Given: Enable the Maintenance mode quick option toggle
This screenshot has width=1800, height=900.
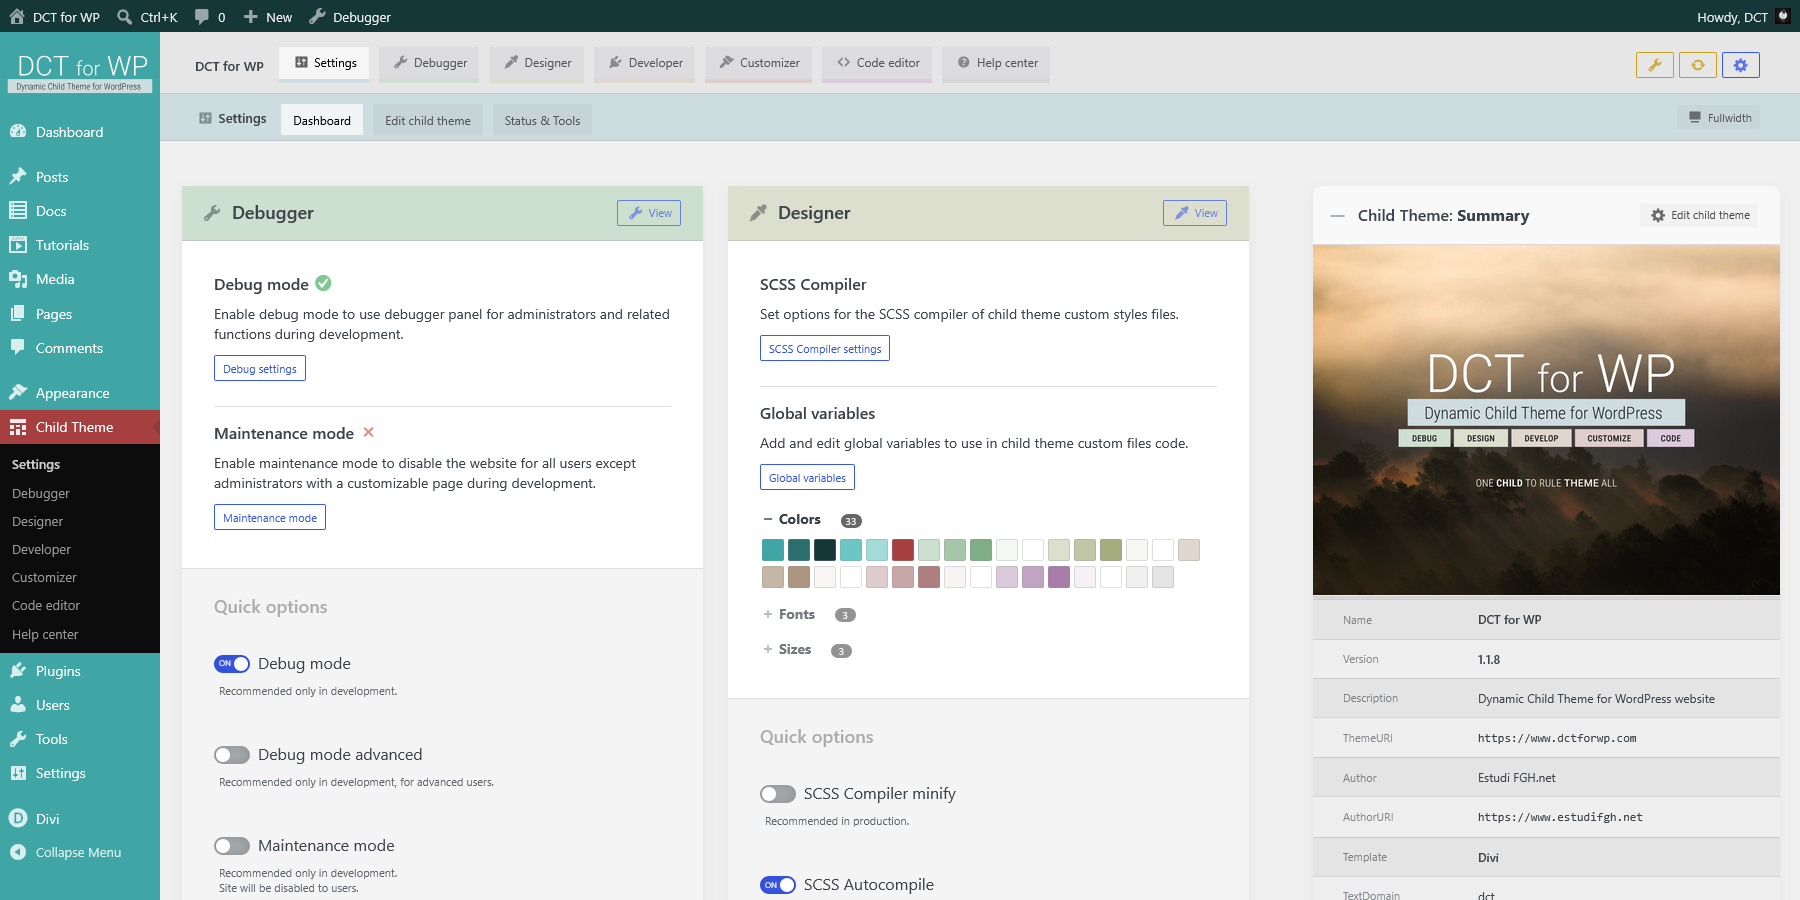Looking at the screenshot, I should (x=232, y=846).
